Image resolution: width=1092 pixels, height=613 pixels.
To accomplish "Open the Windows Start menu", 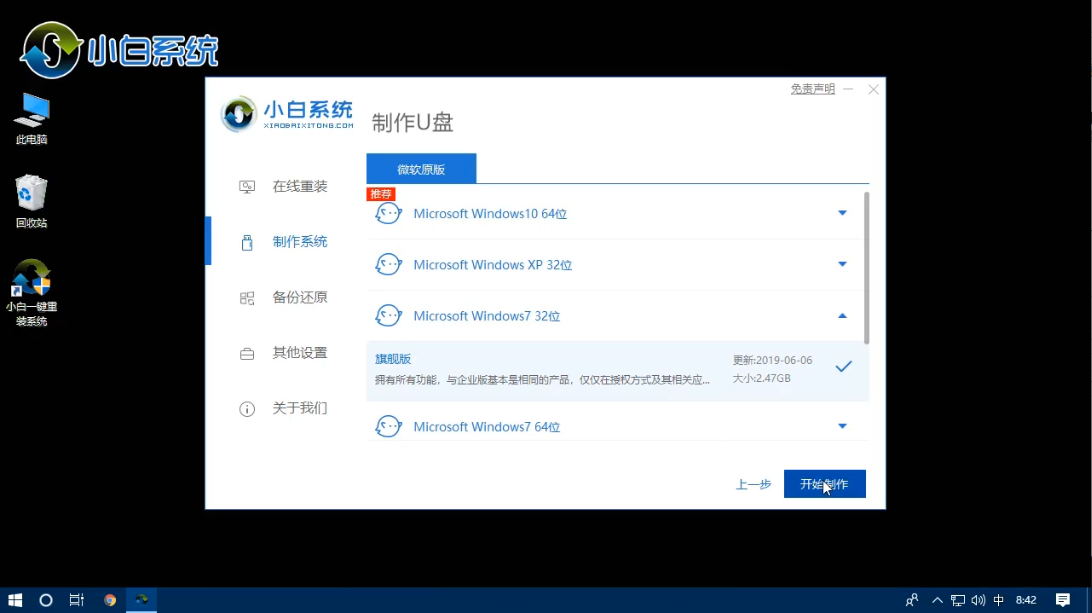I will coord(15,600).
